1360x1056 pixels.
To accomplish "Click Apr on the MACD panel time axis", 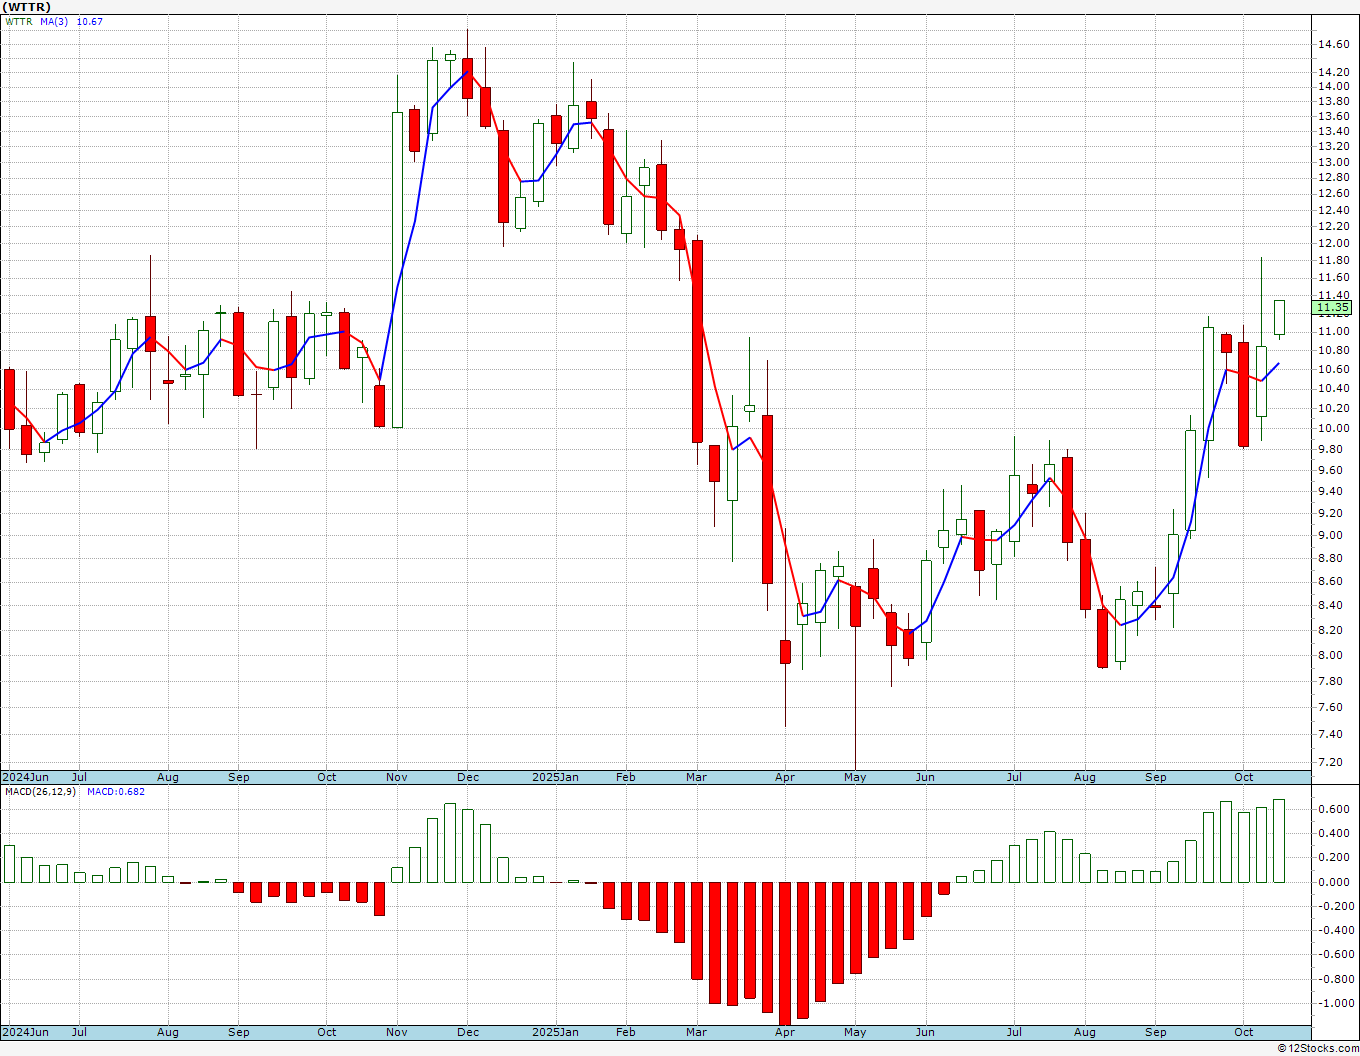I will (x=785, y=1032).
